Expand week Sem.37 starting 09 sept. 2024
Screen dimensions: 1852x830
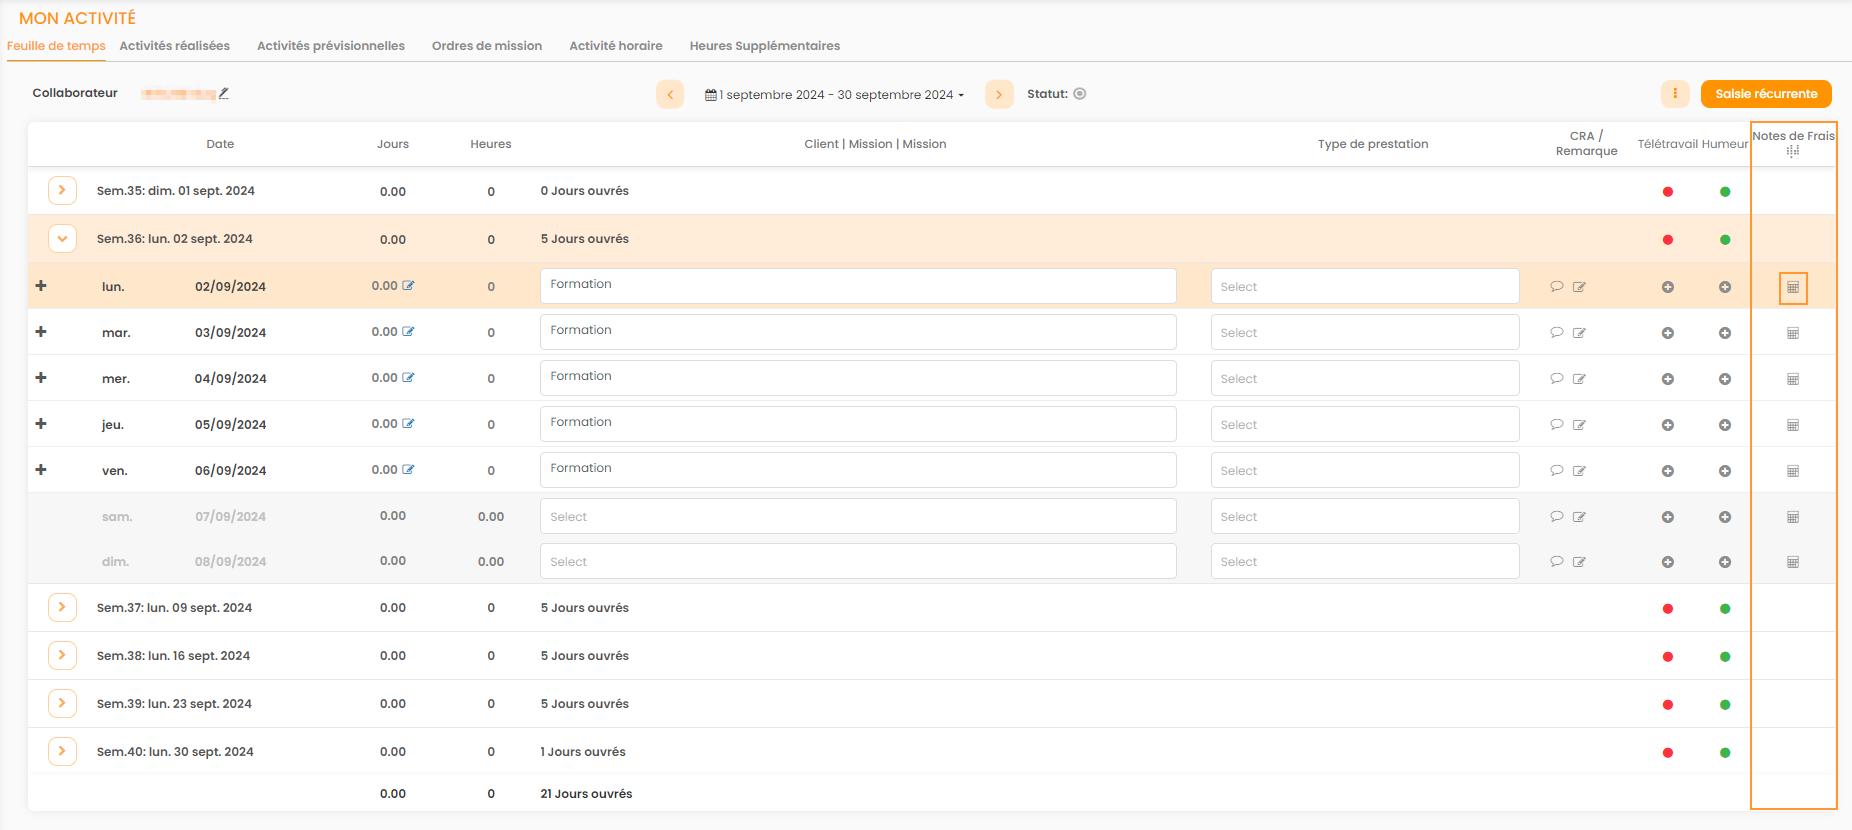[62, 608]
